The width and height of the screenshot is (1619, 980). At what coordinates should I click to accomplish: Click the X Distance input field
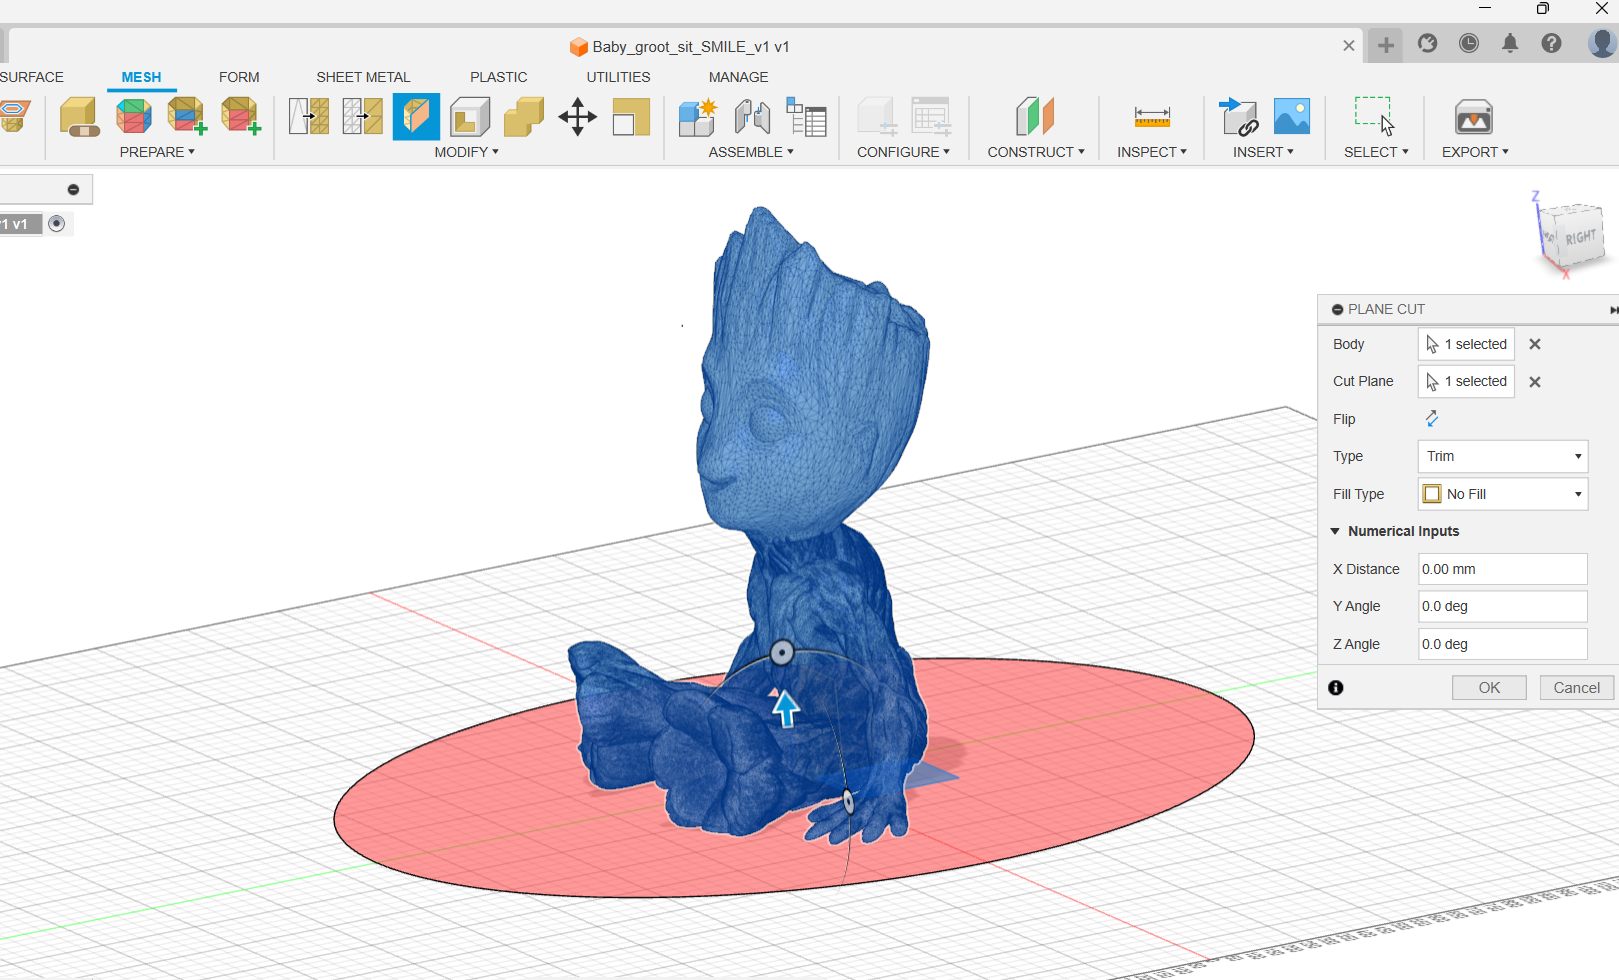point(1503,569)
